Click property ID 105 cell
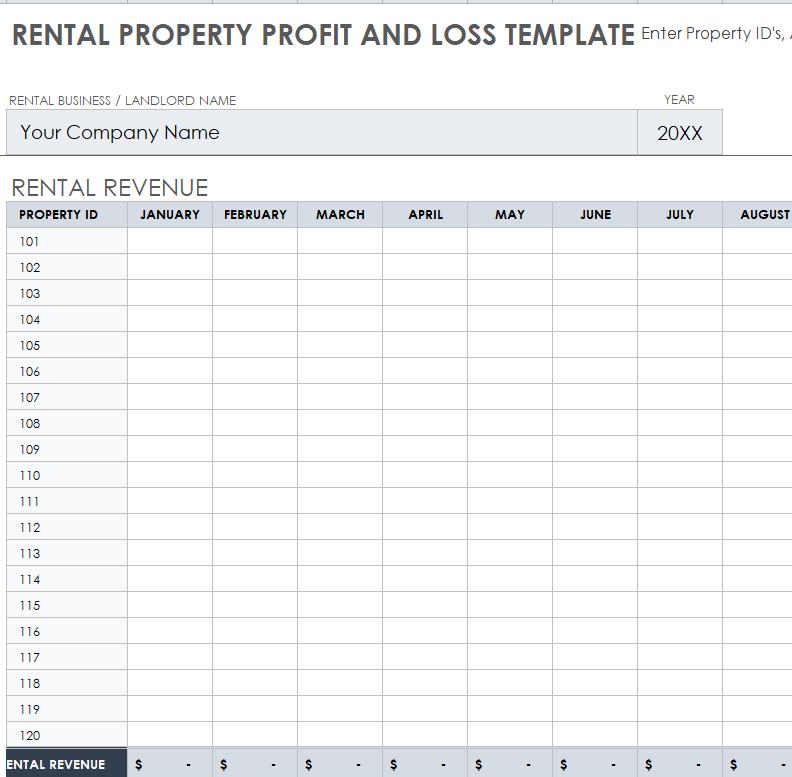The height and width of the screenshot is (777, 792). pos(67,345)
